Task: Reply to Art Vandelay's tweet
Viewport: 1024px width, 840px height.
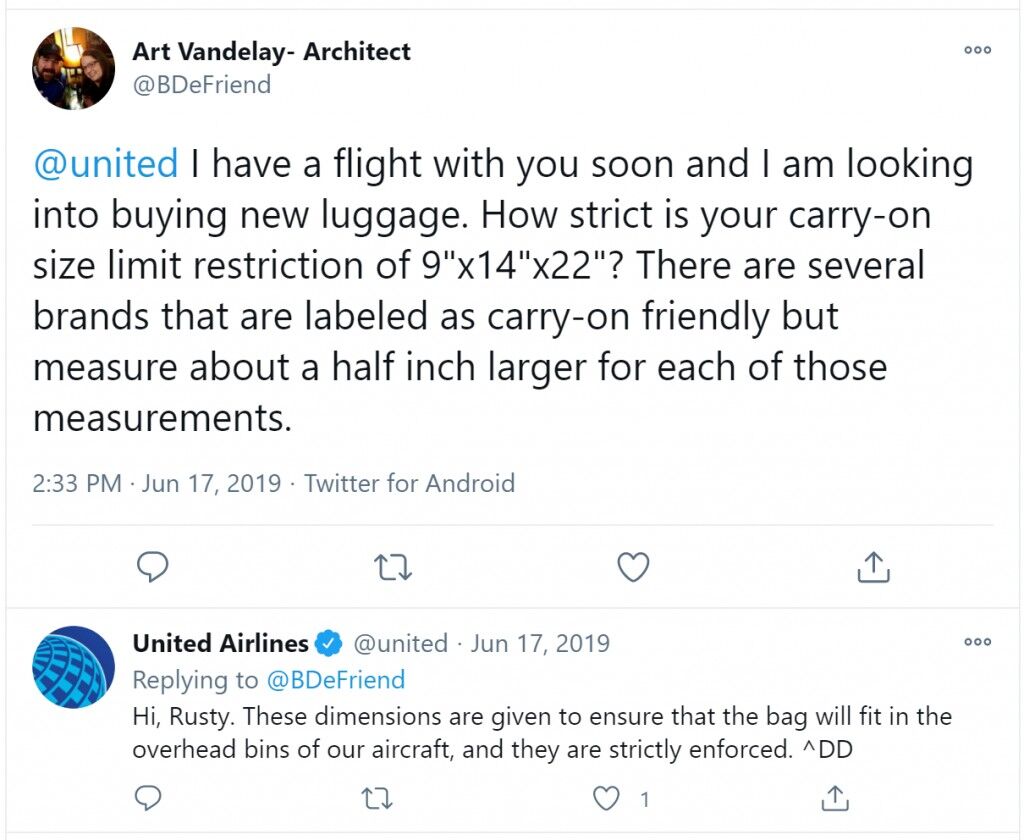Action: pyautogui.click(x=153, y=567)
